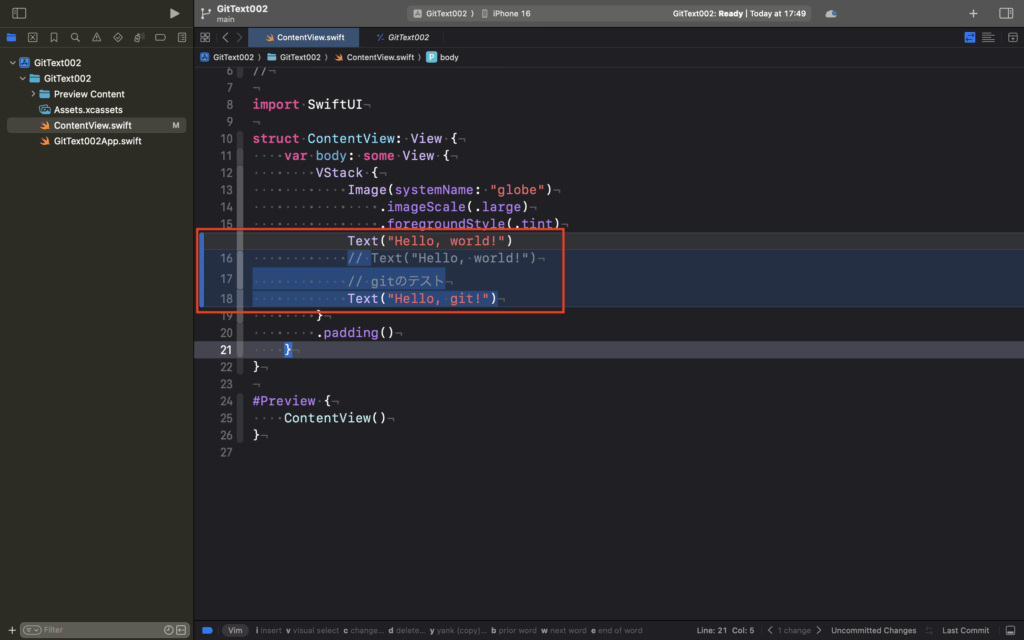Select the Last Commit comparison version
The image size is (1024, 640).
pos(965,630)
